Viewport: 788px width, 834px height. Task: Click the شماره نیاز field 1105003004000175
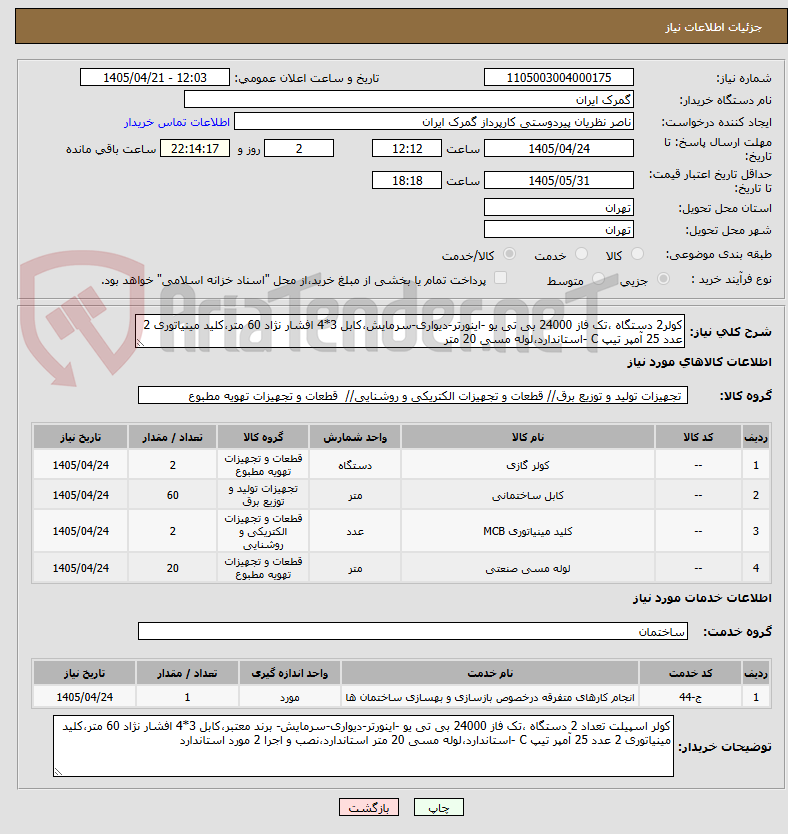coord(559,78)
